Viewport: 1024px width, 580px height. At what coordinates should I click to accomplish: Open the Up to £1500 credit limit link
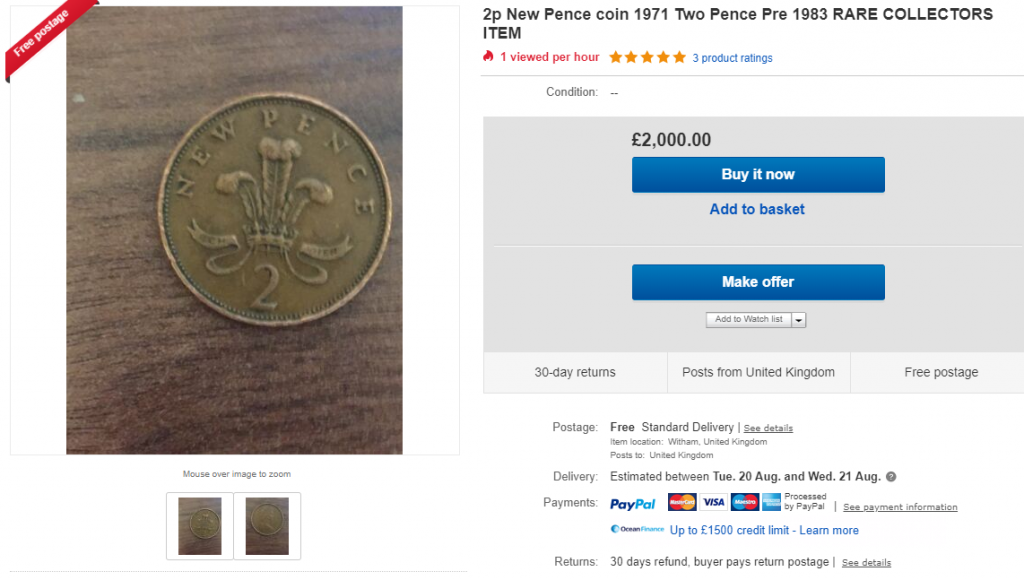[764, 530]
